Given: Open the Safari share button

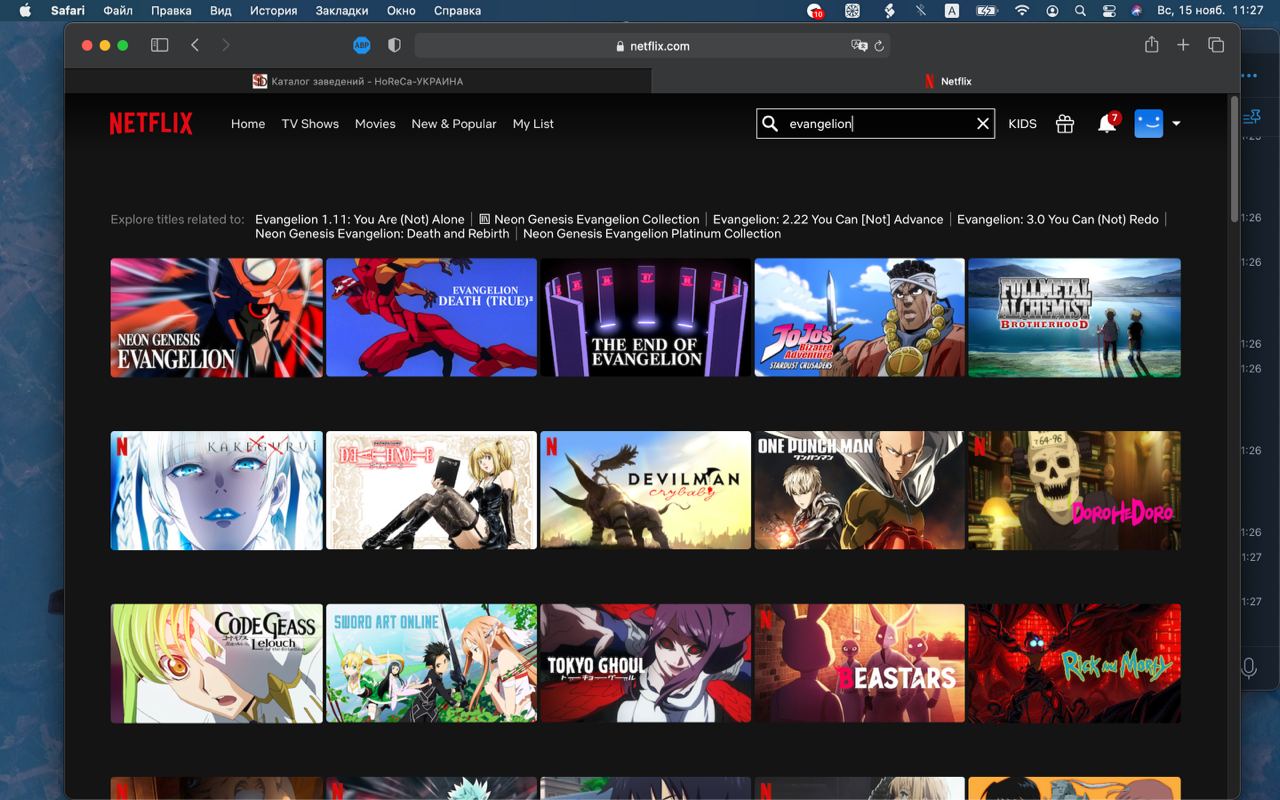Looking at the screenshot, I should [x=1152, y=44].
